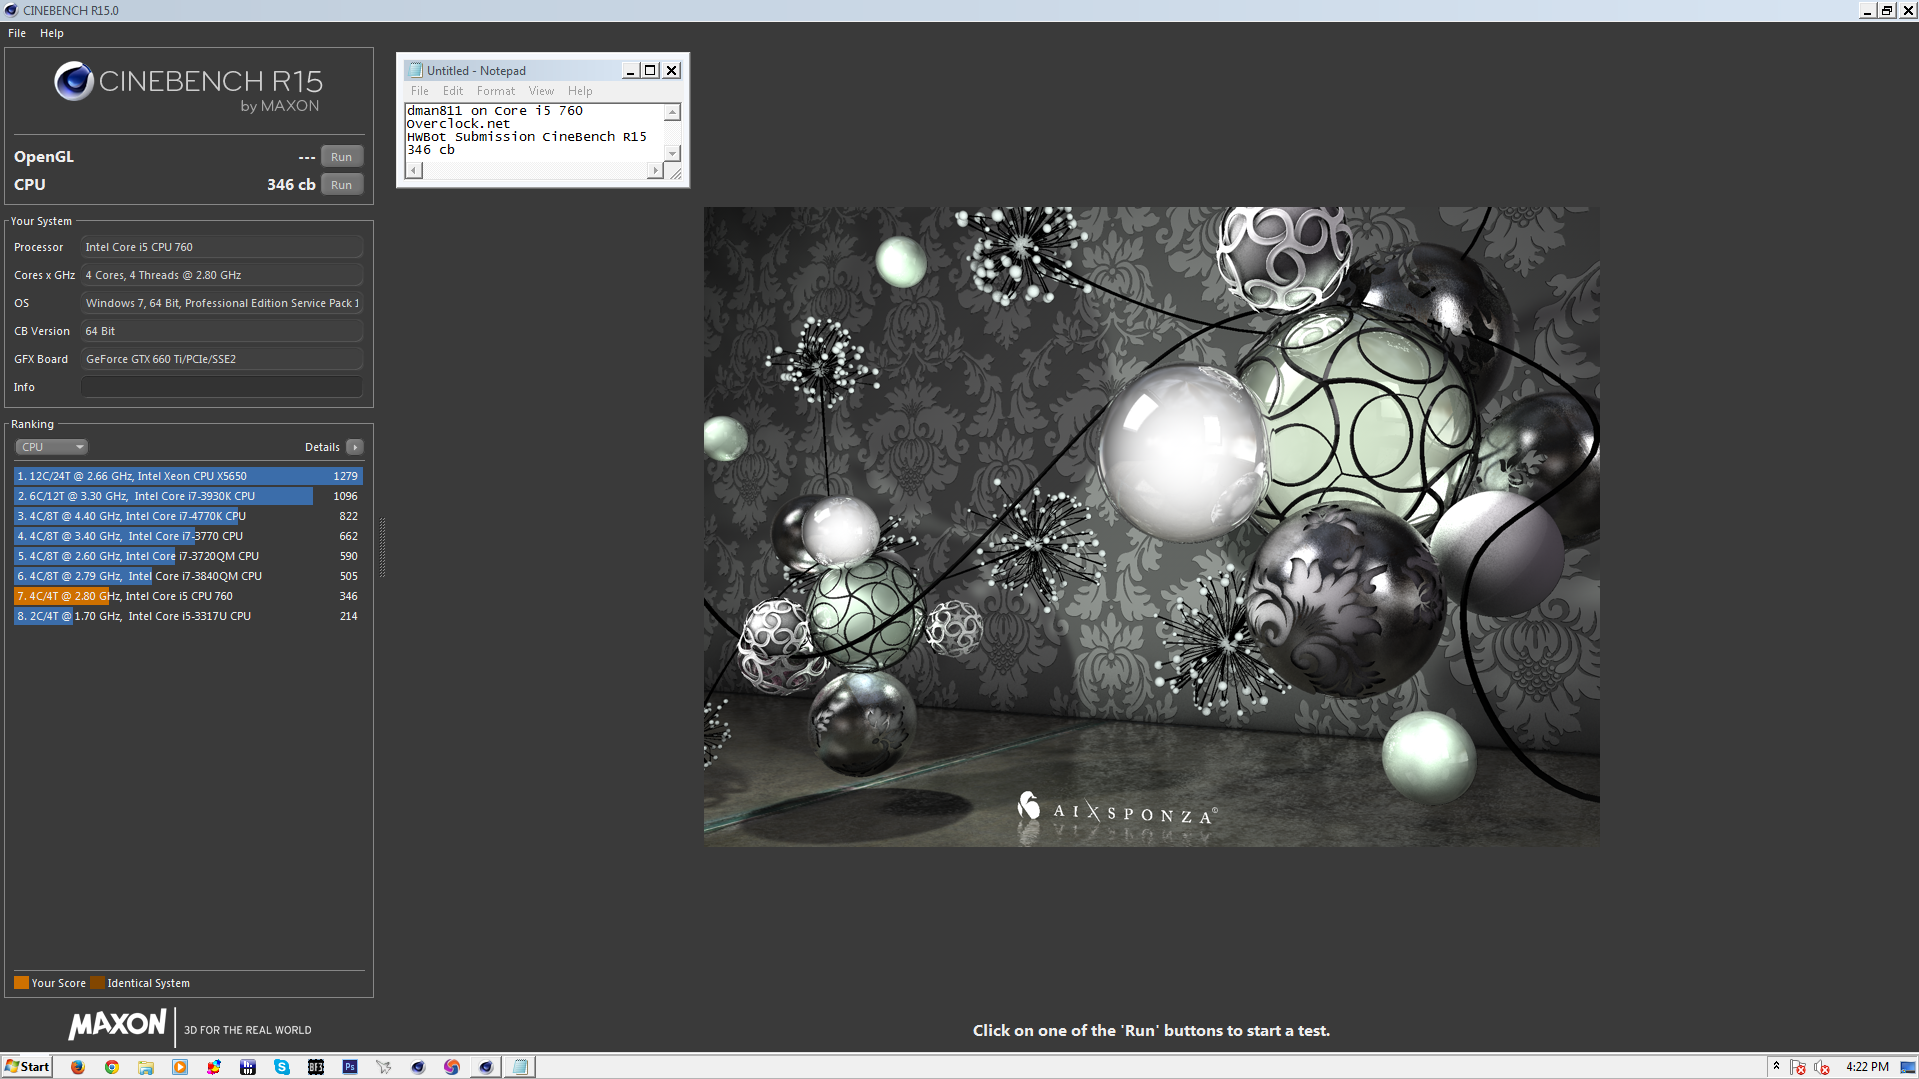Click the Cinebench R15 logo icon
This screenshot has width=1919, height=1079.
(x=74, y=81)
